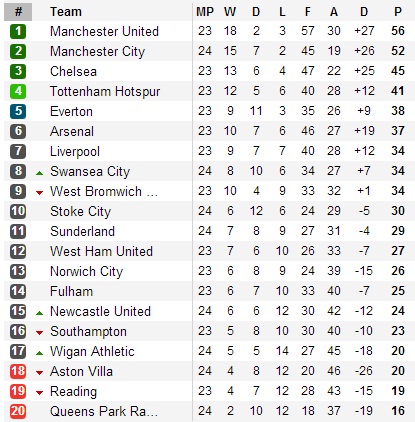The height and width of the screenshot is (422, 415).
Task: Click the red down arrow beside West Bromwich
Action: (x=39, y=193)
